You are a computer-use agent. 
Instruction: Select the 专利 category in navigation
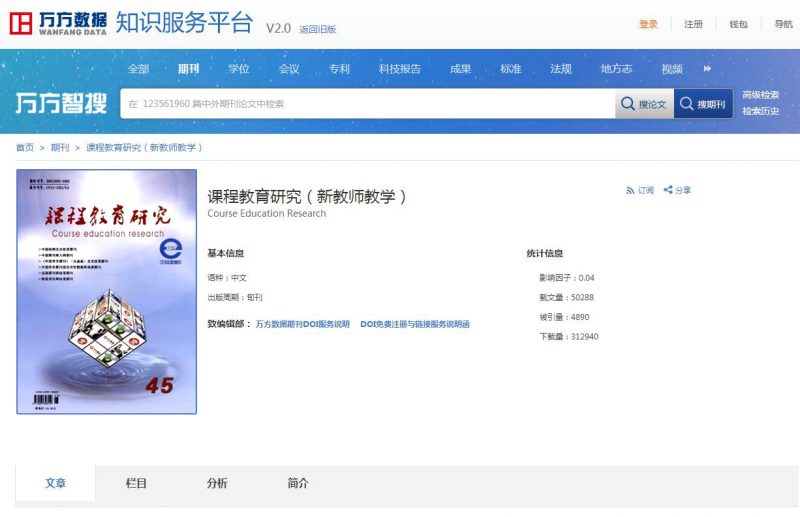click(339, 69)
